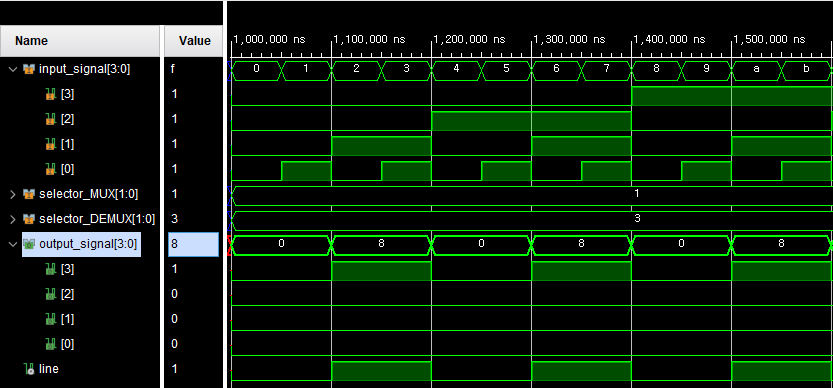833x388 pixels.
Task: Click input_signal waveform segment '0'
Action: pos(257,71)
